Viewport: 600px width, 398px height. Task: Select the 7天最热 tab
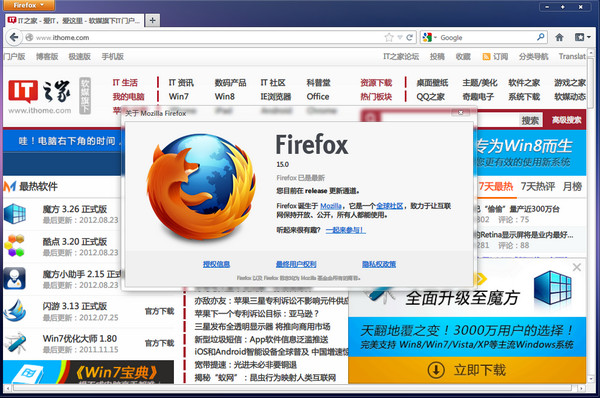point(496,187)
